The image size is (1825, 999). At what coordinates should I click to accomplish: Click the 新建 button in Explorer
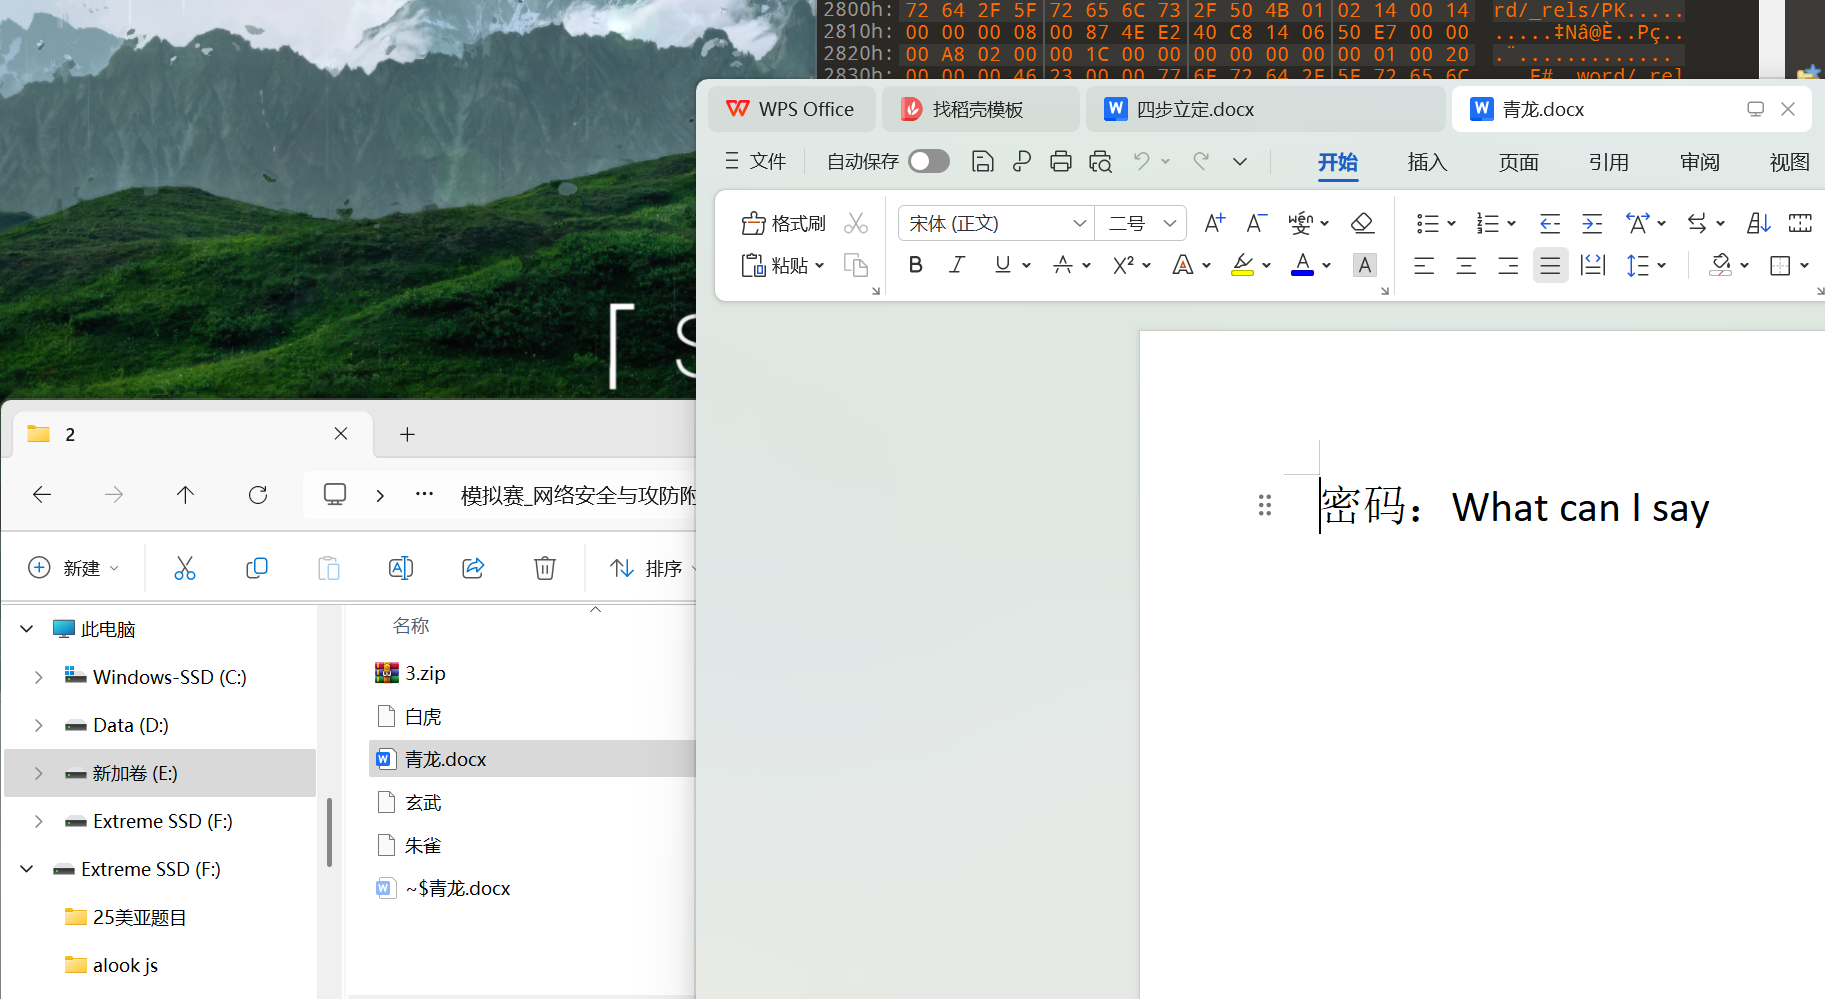pyautogui.click(x=73, y=568)
